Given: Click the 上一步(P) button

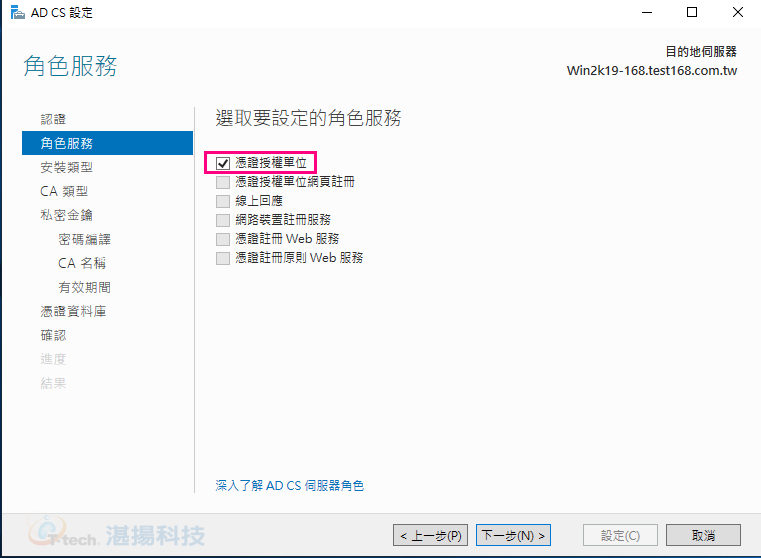Looking at the screenshot, I should click(430, 535).
